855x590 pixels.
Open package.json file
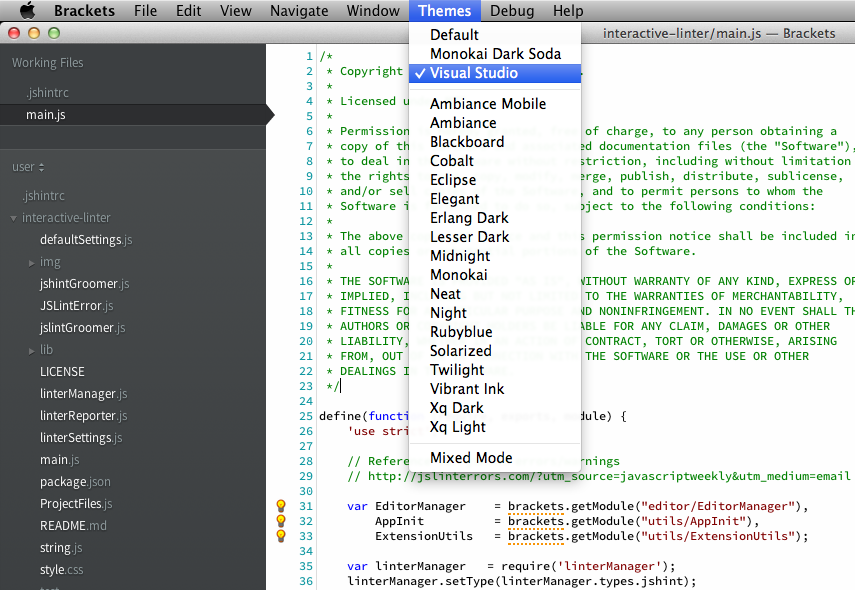[75, 482]
